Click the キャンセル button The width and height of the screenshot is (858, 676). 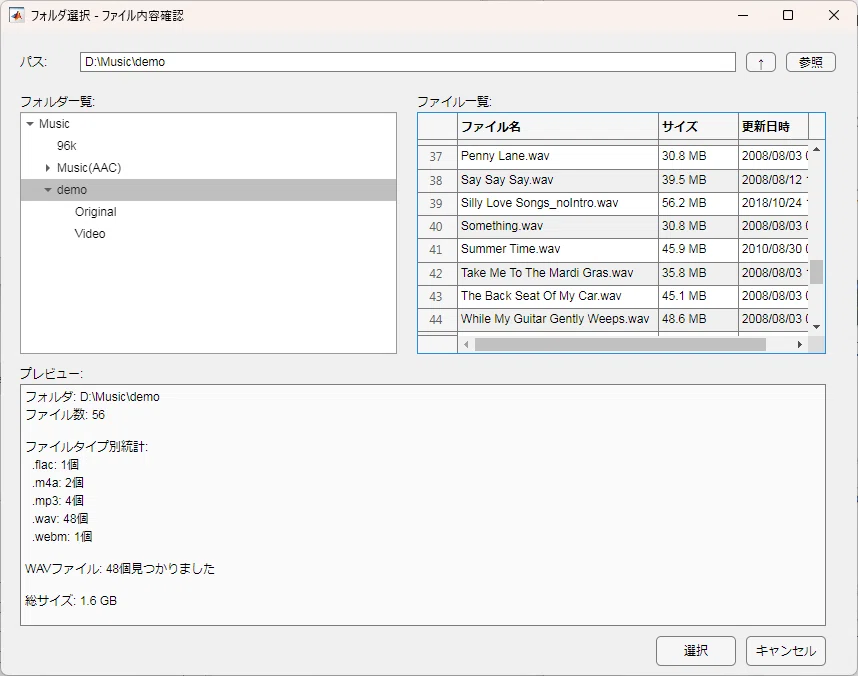(x=785, y=651)
